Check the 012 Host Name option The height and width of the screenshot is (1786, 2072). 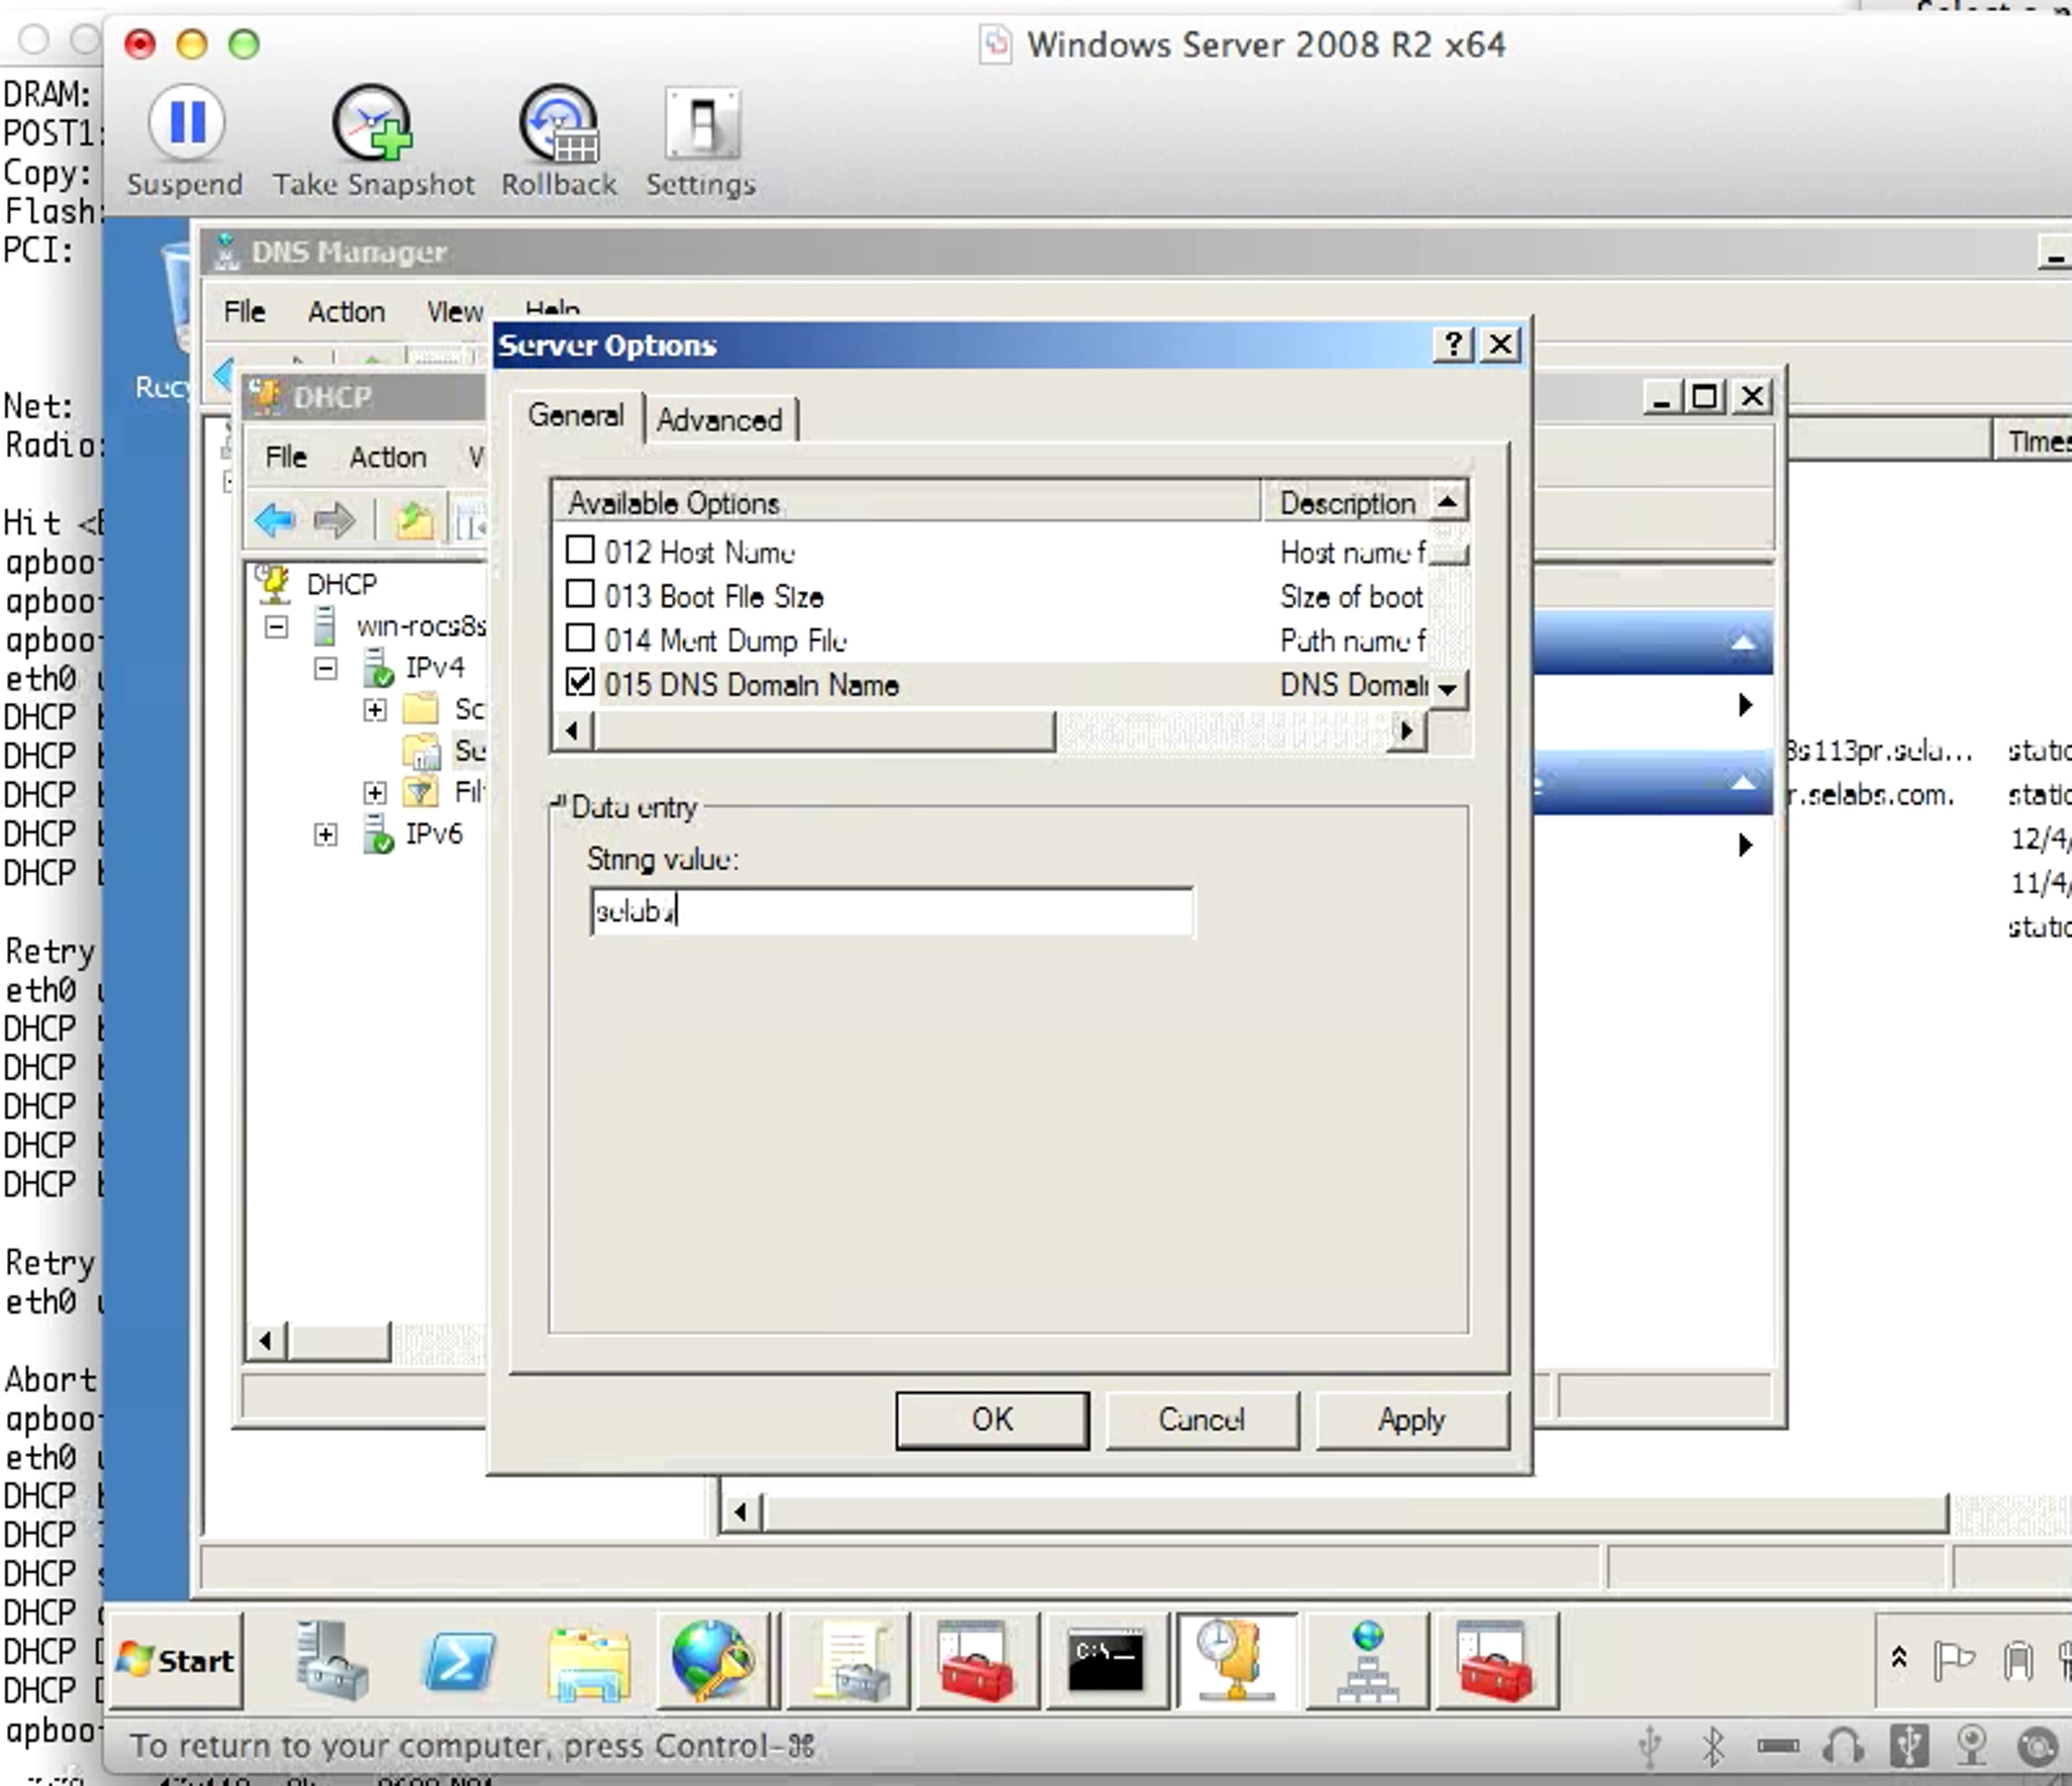(x=580, y=550)
